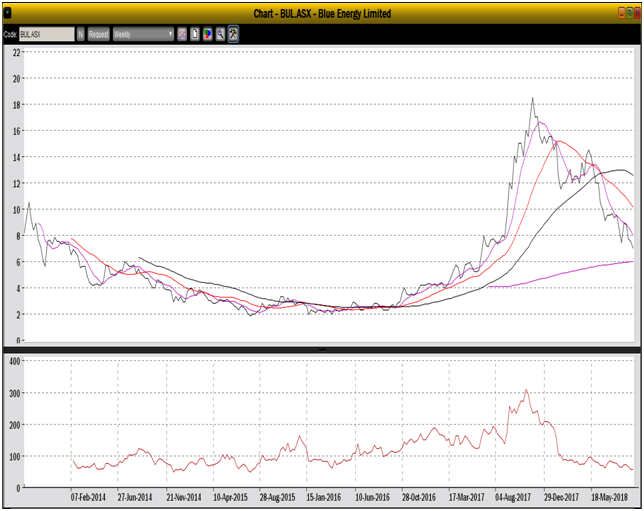The image size is (644, 511).
Task: Click the 29-Dec-2017 date label
Action: coord(561,497)
